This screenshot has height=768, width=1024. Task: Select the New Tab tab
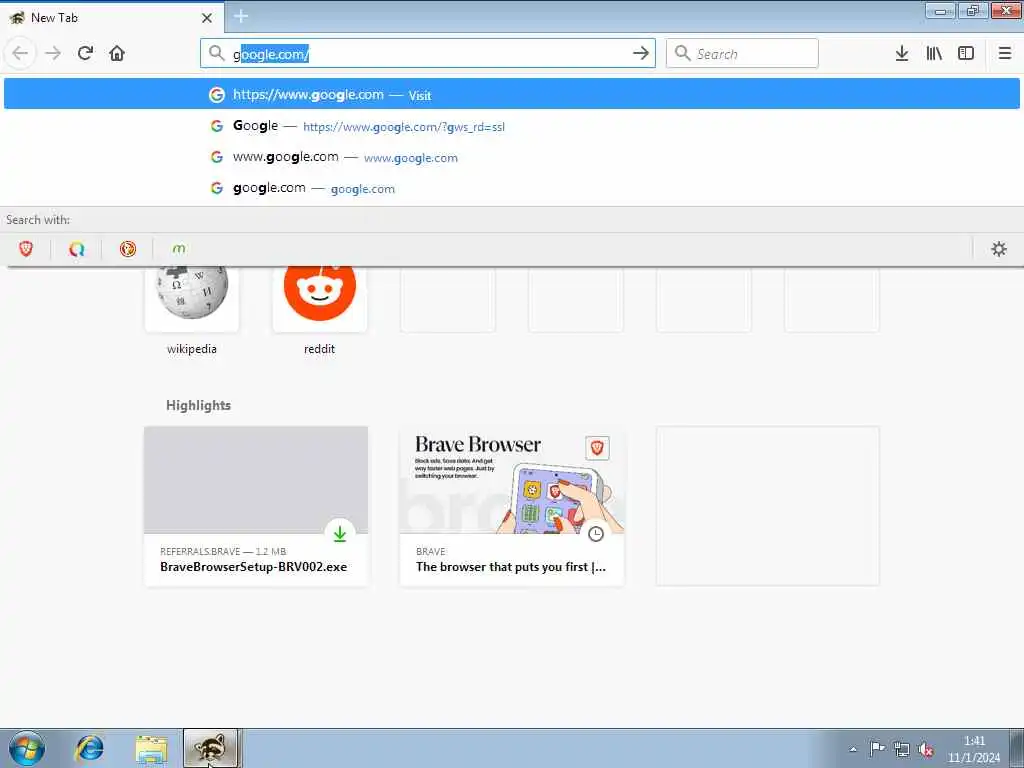pyautogui.click(x=112, y=18)
